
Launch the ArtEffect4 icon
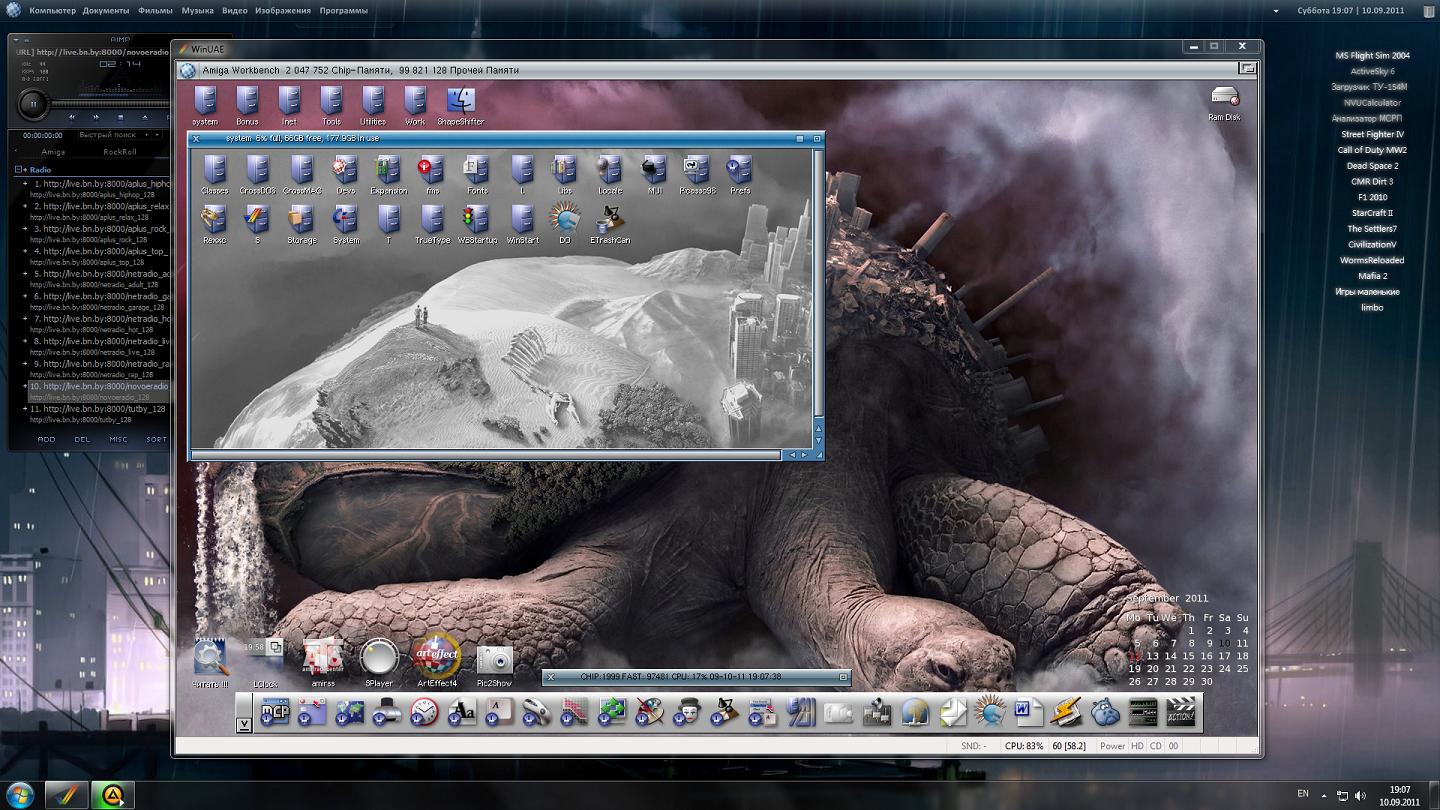437,661
